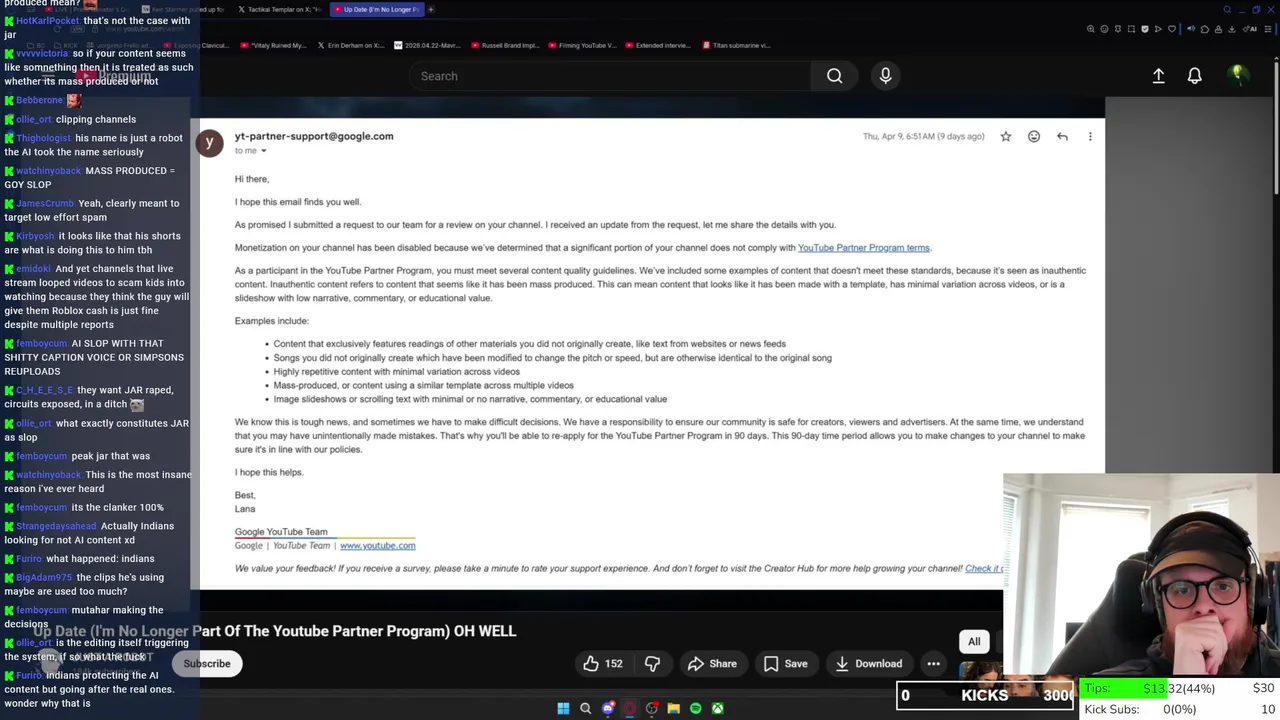Expand the 'to me' recipient details
The height and width of the screenshot is (720, 1280).
[x=263, y=151]
